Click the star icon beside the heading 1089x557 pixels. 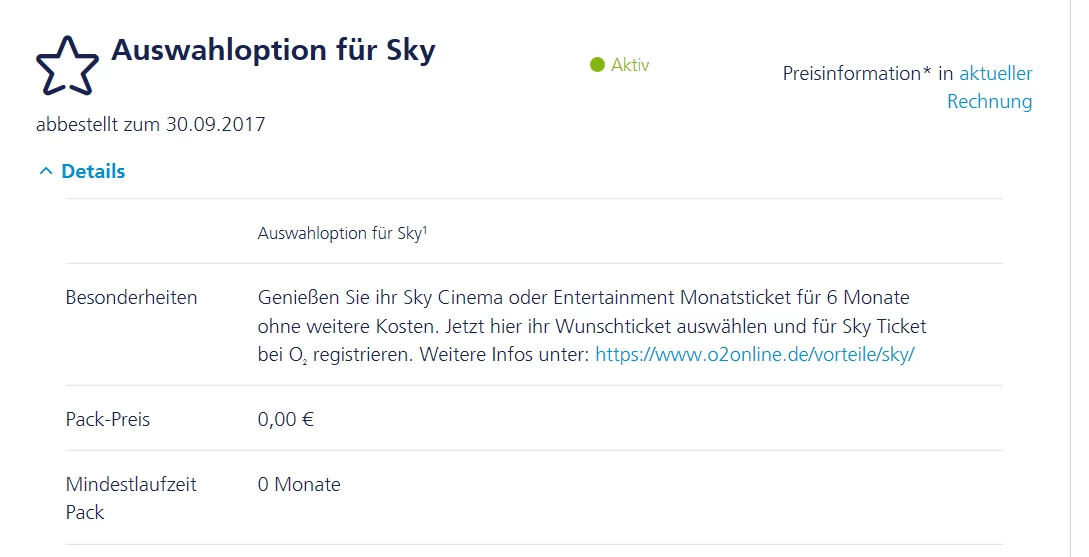[x=67, y=65]
